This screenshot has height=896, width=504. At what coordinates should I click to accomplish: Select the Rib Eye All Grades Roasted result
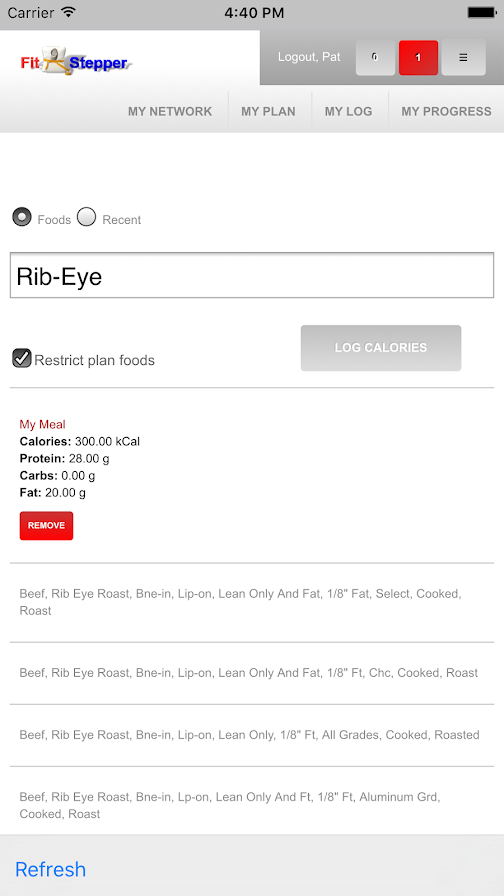coord(252,735)
